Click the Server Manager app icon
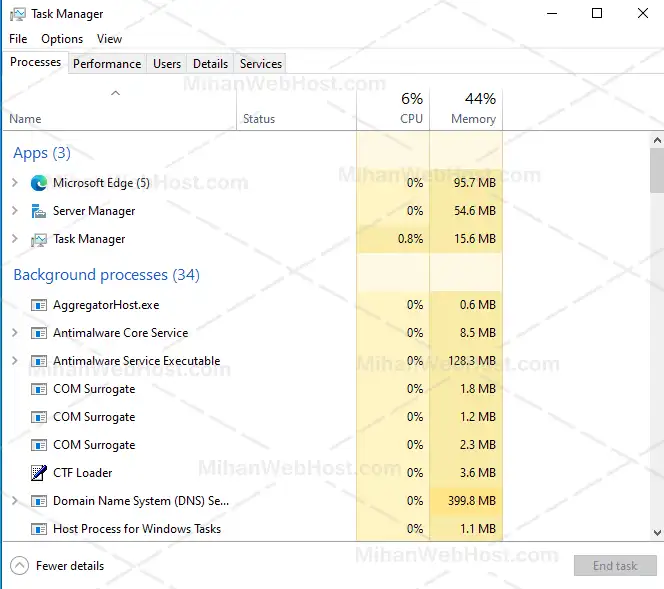The image size is (664, 589). tap(39, 211)
